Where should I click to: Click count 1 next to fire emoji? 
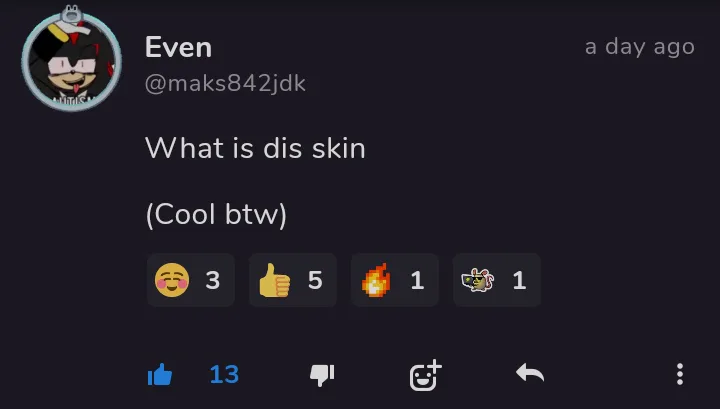(x=417, y=280)
